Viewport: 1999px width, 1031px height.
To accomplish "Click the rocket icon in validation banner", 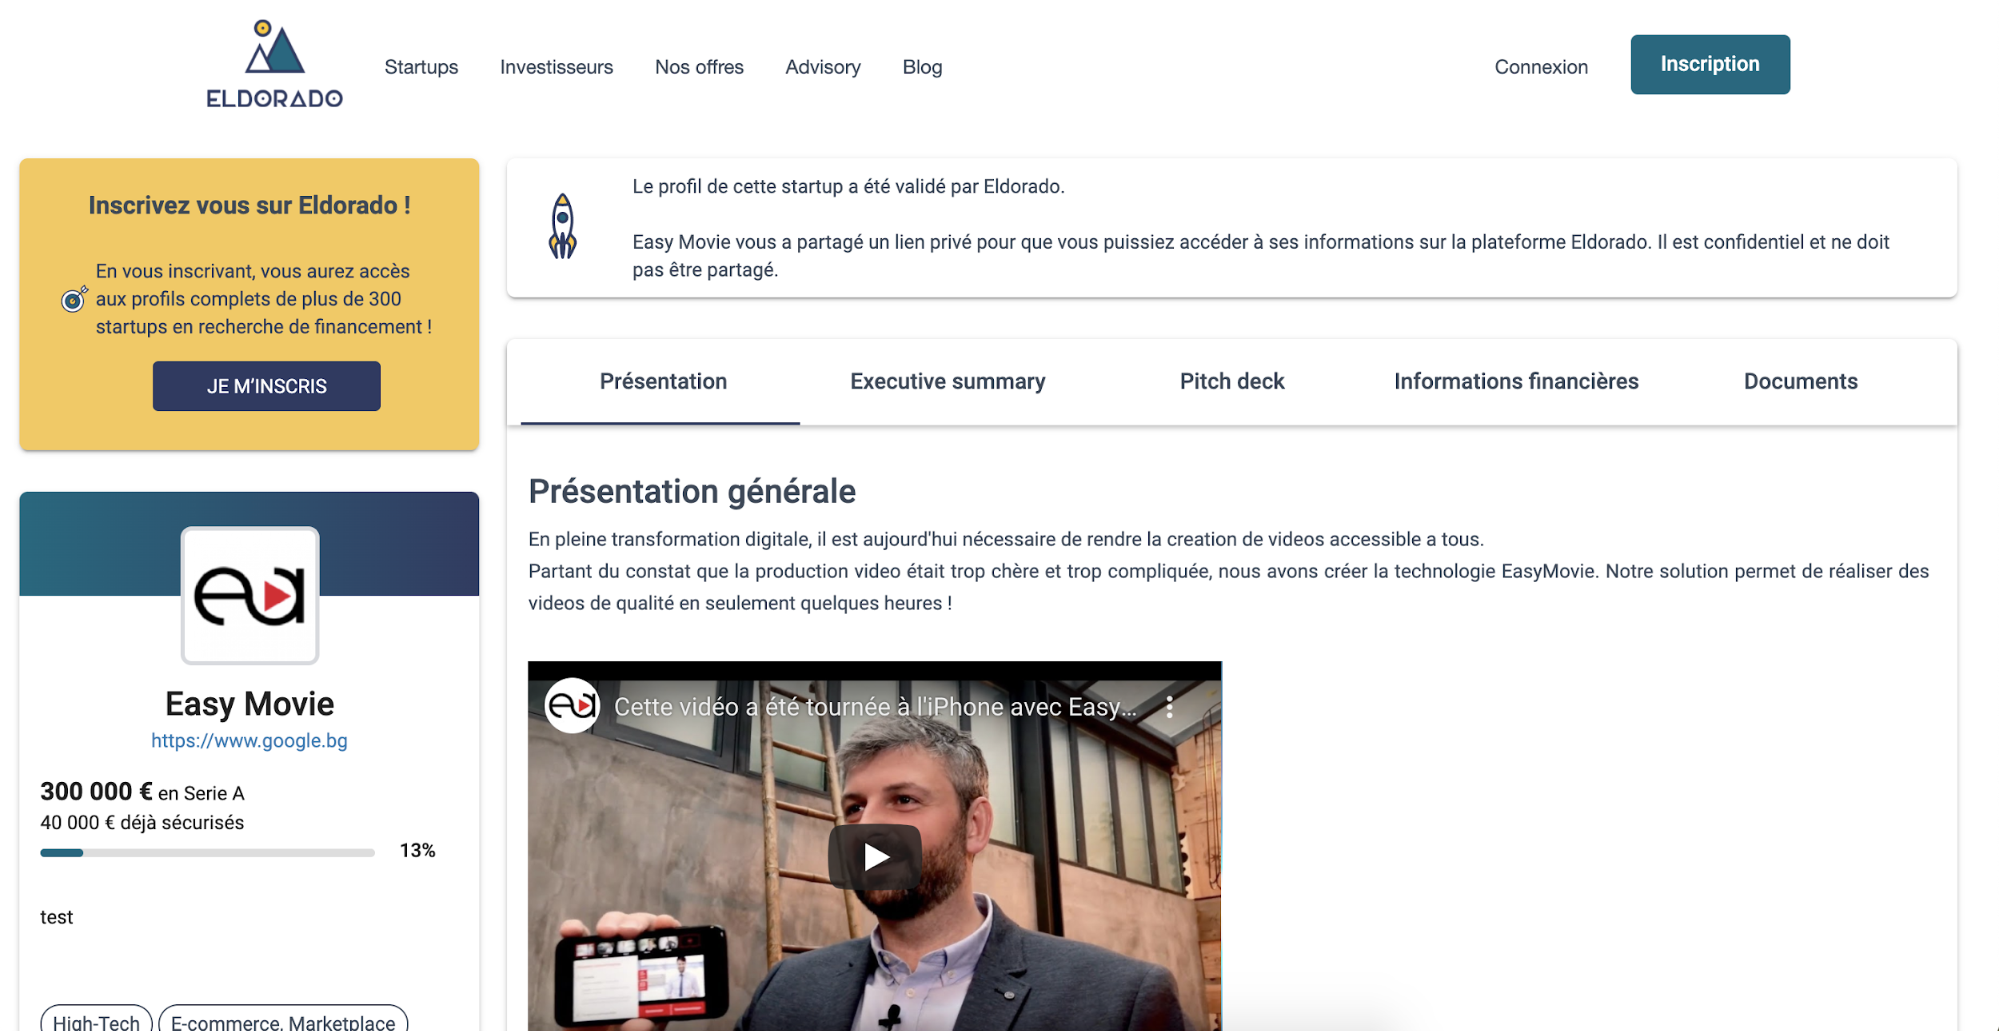I will (x=563, y=227).
